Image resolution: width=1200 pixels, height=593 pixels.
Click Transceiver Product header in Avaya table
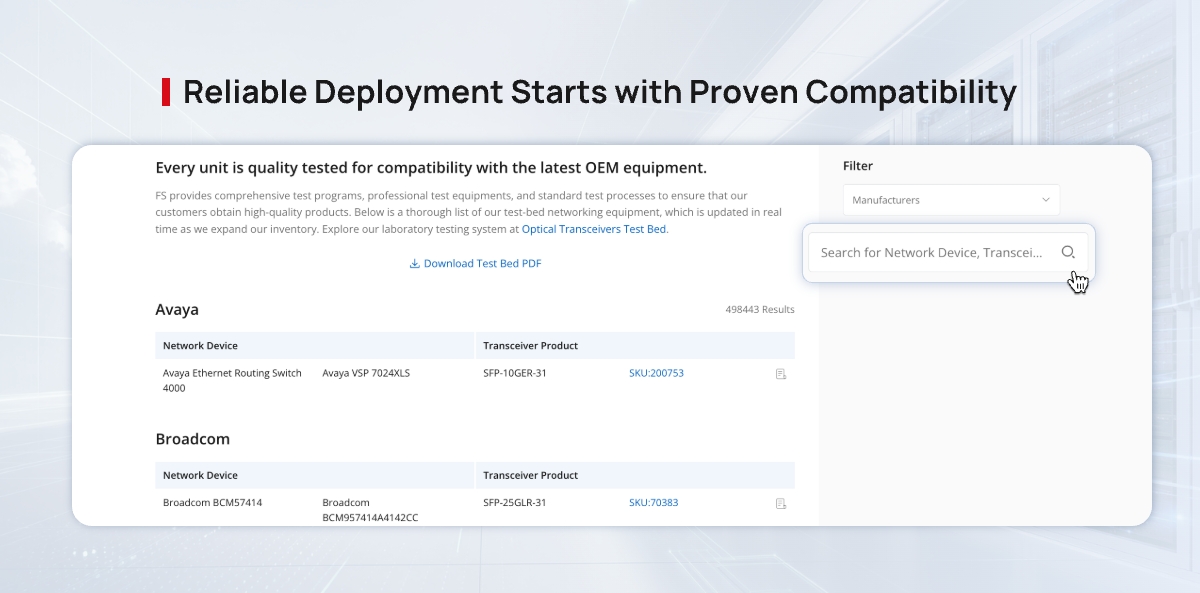click(531, 346)
